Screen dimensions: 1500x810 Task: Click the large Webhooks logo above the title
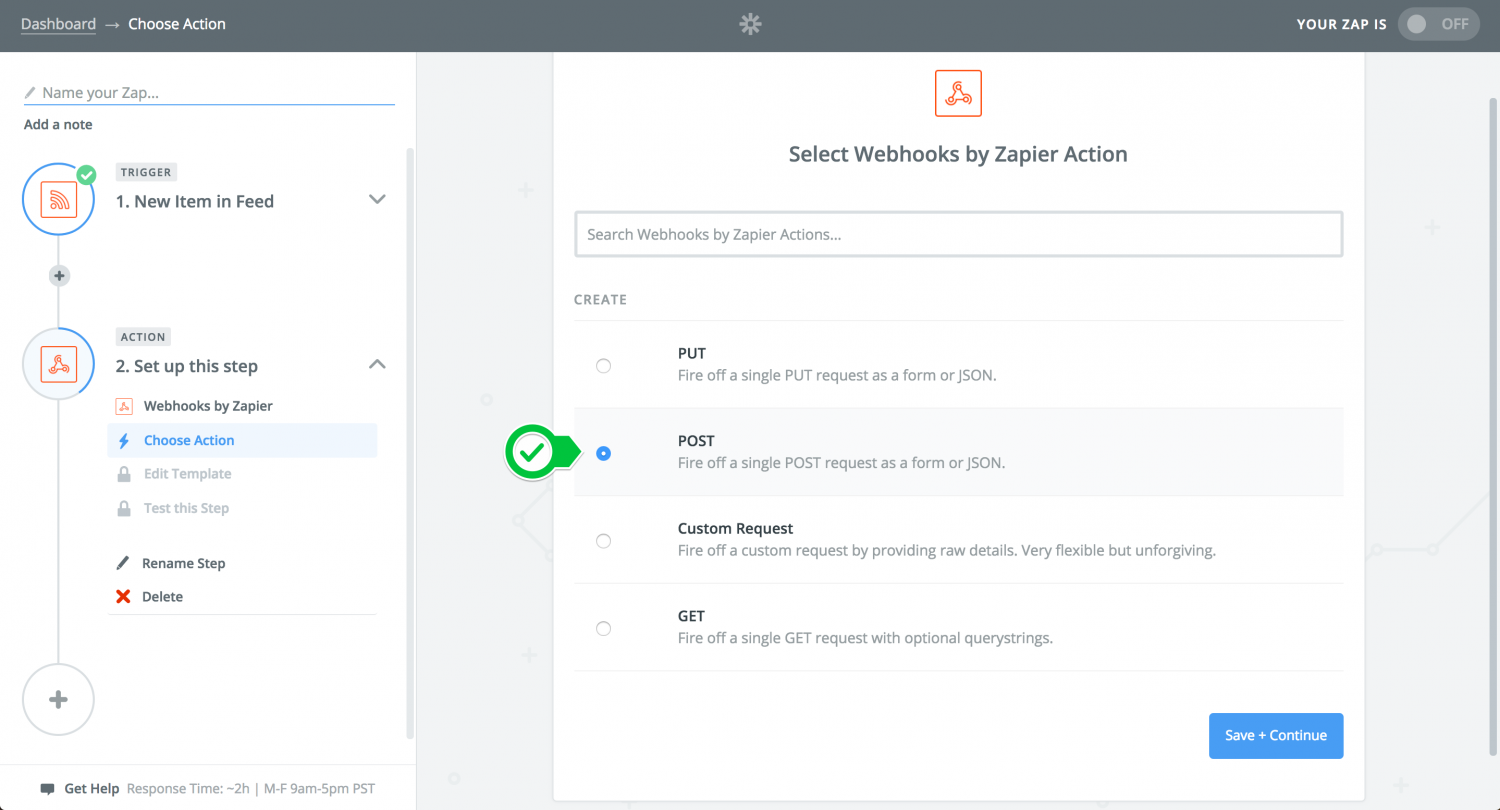958,93
